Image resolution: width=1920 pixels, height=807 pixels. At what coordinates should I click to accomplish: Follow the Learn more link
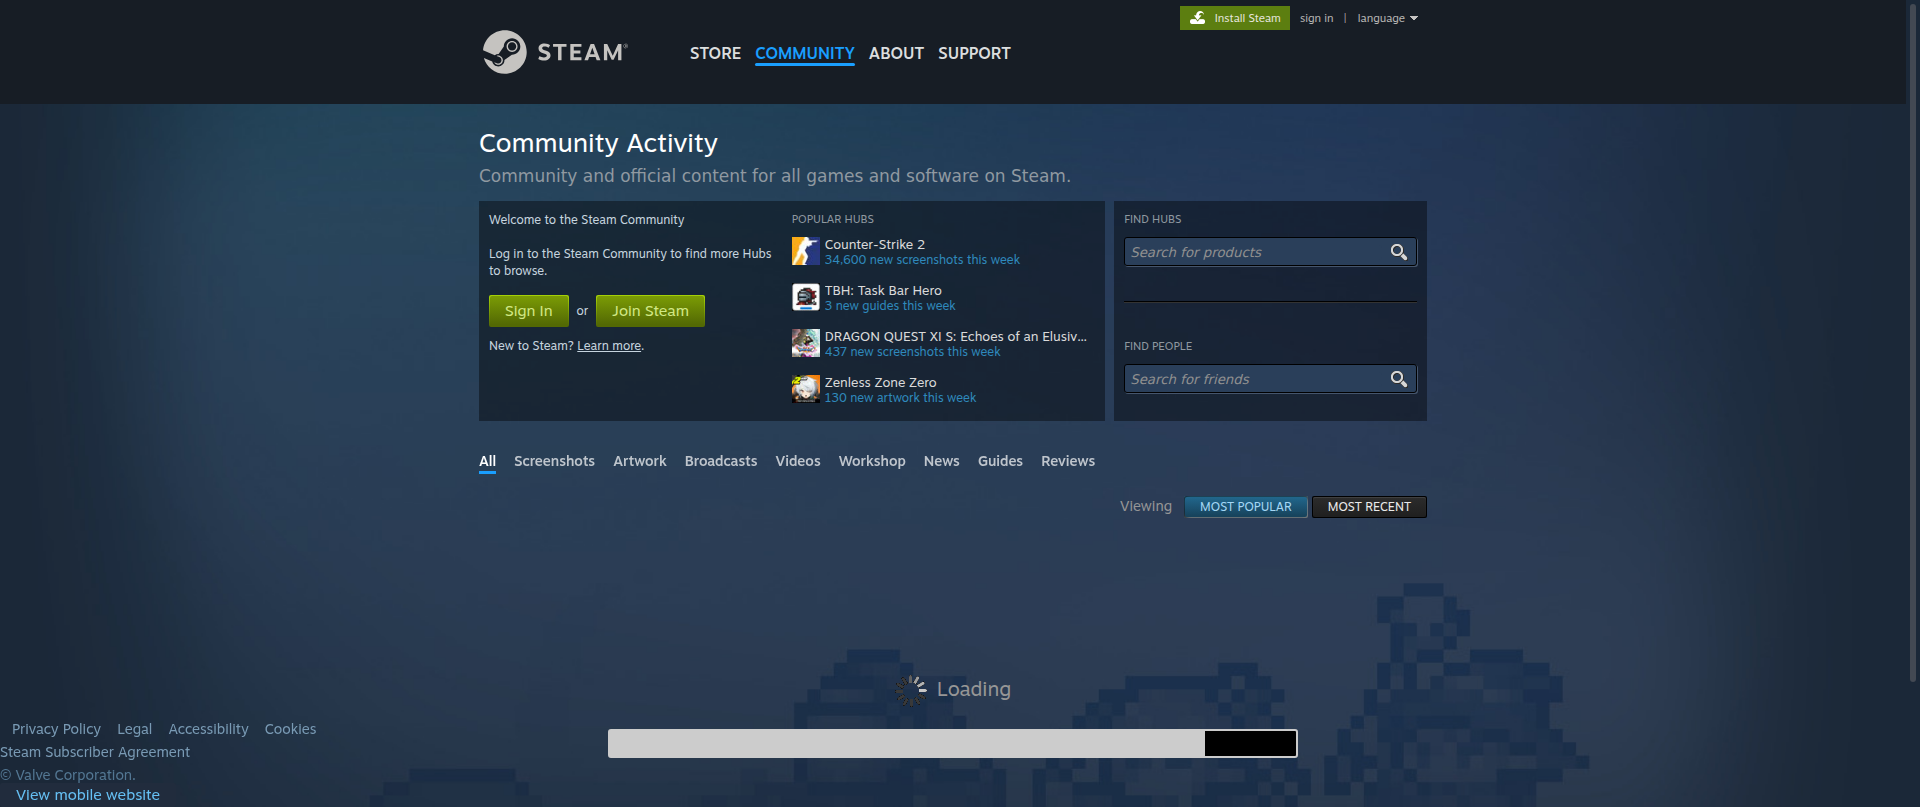pyautogui.click(x=609, y=346)
